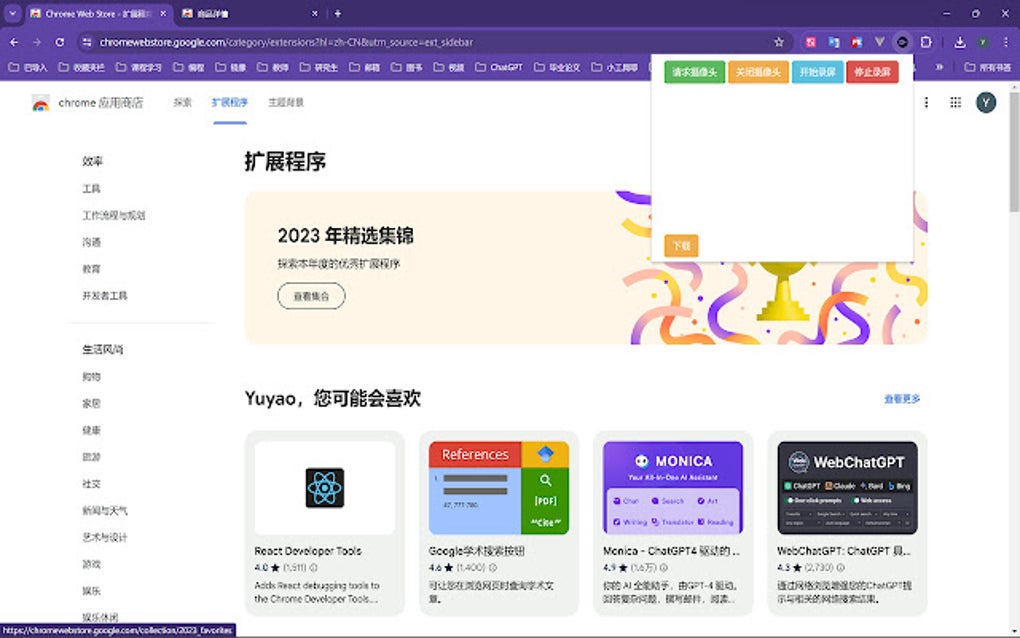1020x638 pixels.
Task: Select the 扩展程序 extensions tab
Action: [x=230, y=102]
